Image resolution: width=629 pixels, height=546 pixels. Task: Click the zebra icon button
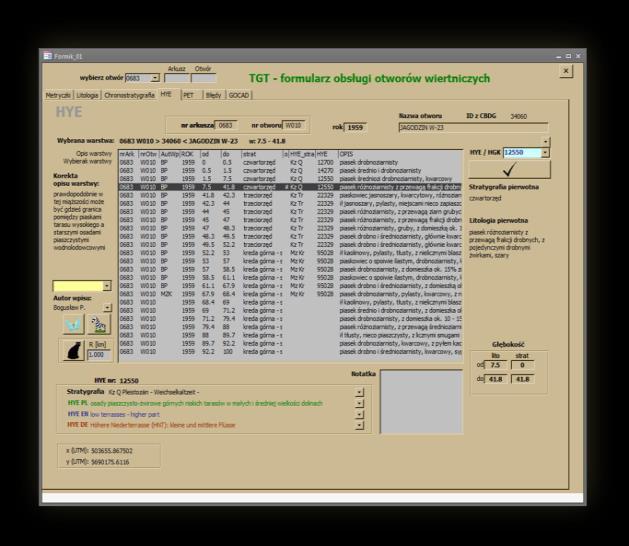click(99, 325)
